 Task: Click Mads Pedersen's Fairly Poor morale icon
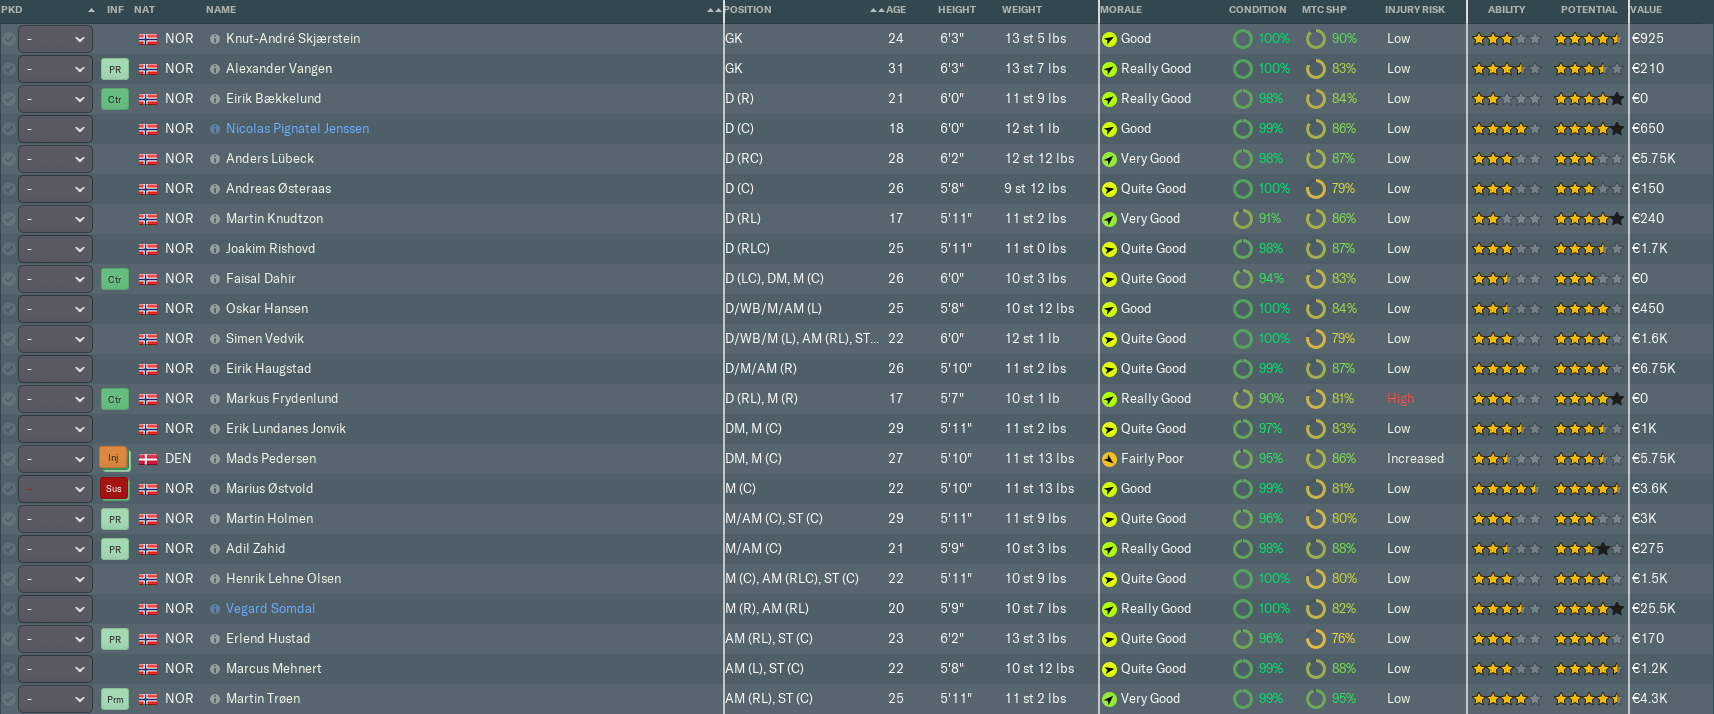(x=1109, y=459)
